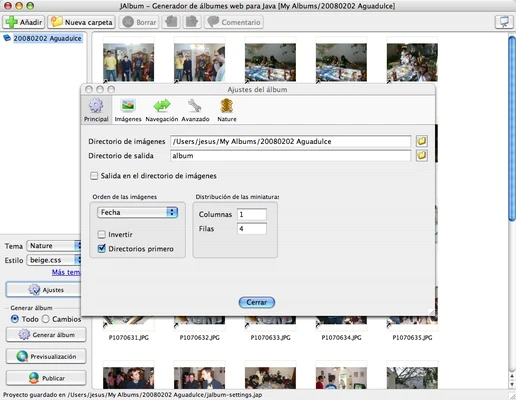Viewport: 516px width, 400px height.
Task: Select the third thumbnail in top row
Action: tap(270, 62)
